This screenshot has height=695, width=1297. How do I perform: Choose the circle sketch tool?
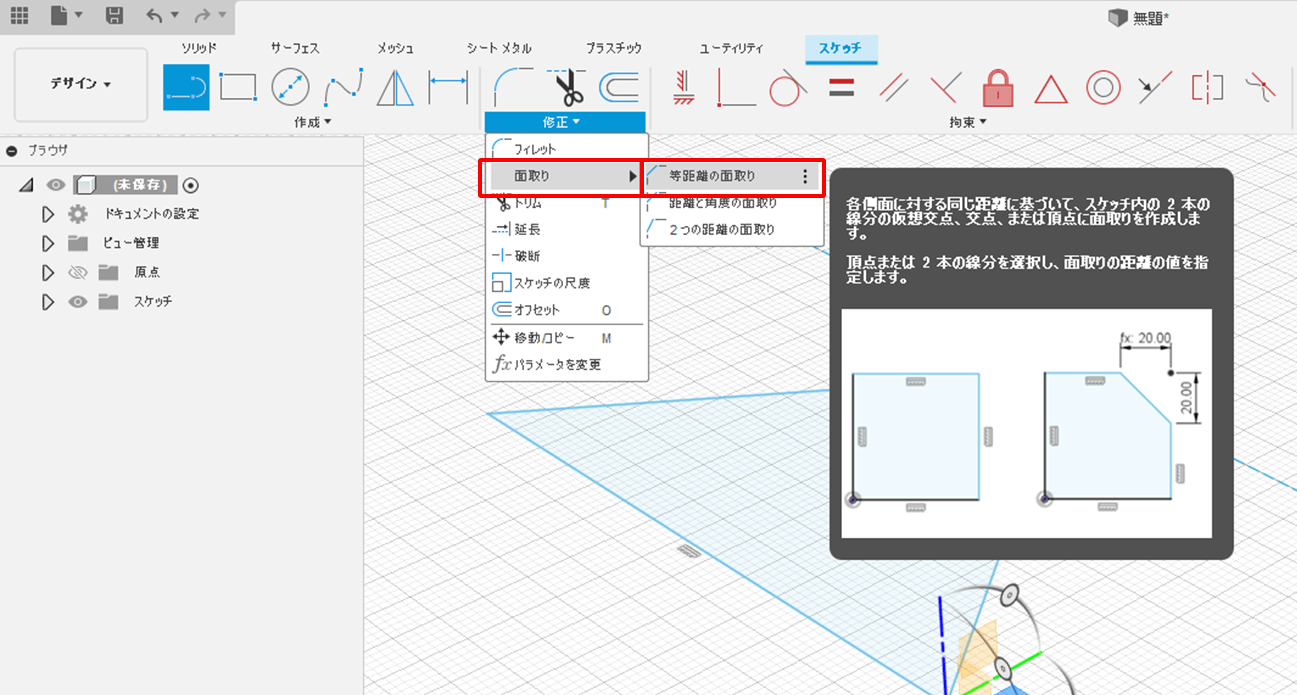pyautogui.click(x=290, y=87)
